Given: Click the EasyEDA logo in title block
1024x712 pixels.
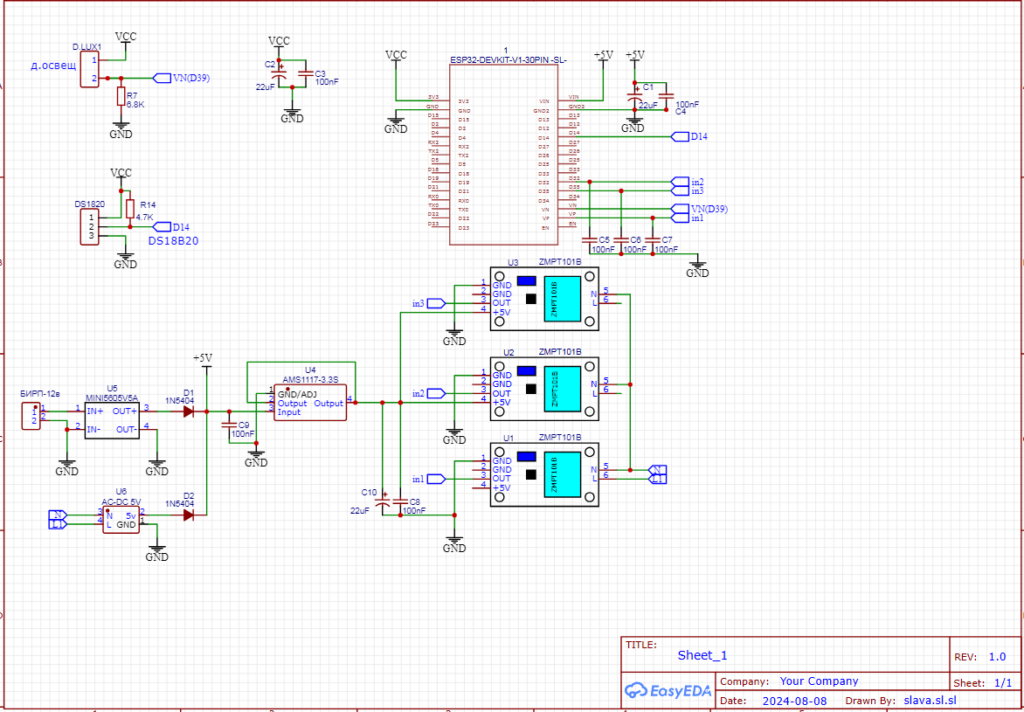Looking at the screenshot, I should click(x=667, y=690).
